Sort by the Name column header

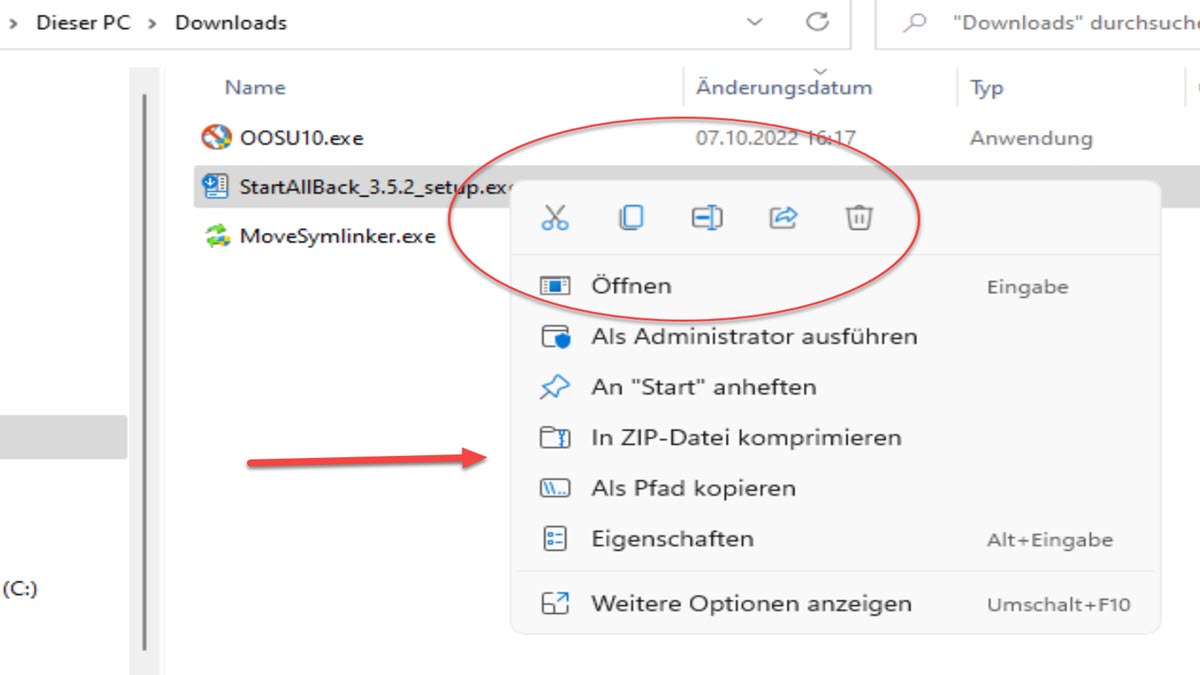[255, 88]
